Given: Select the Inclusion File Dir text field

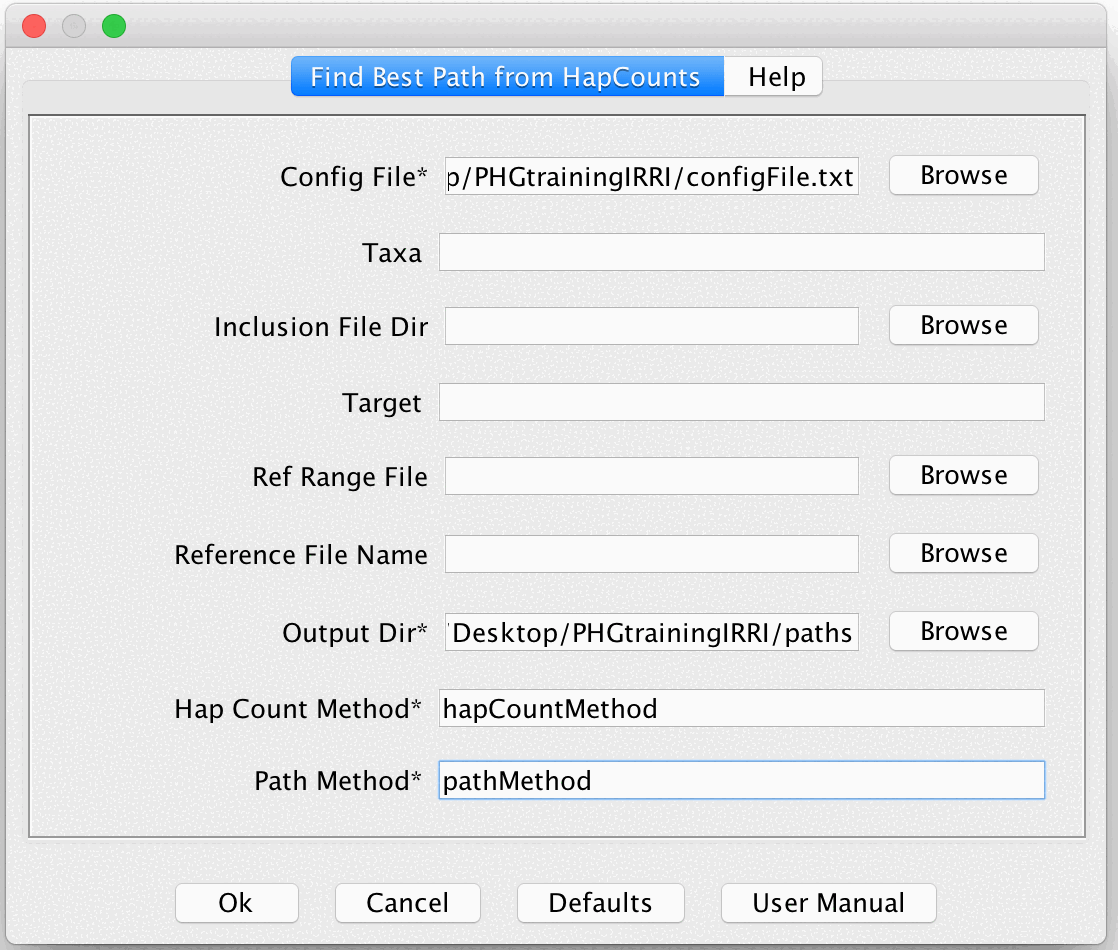Looking at the screenshot, I should tap(651, 326).
